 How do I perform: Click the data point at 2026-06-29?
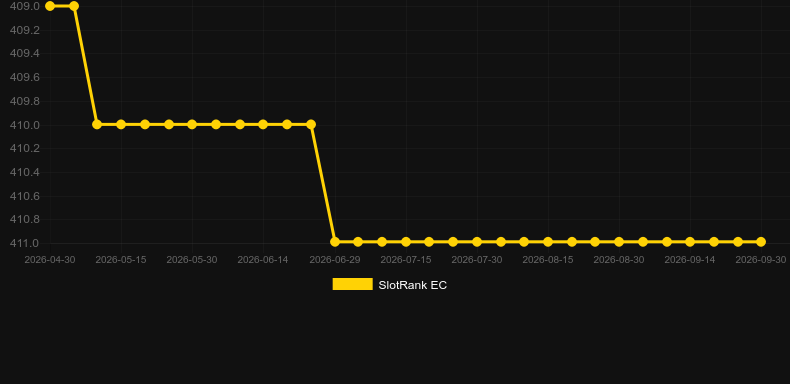pyautogui.click(x=335, y=242)
